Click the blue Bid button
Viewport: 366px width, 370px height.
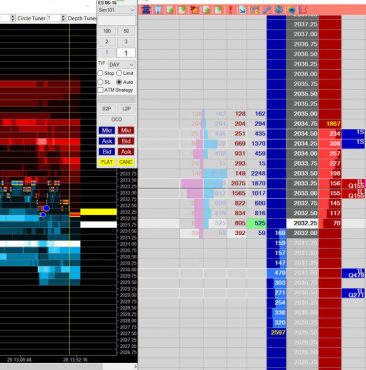(x=107, y=152)
